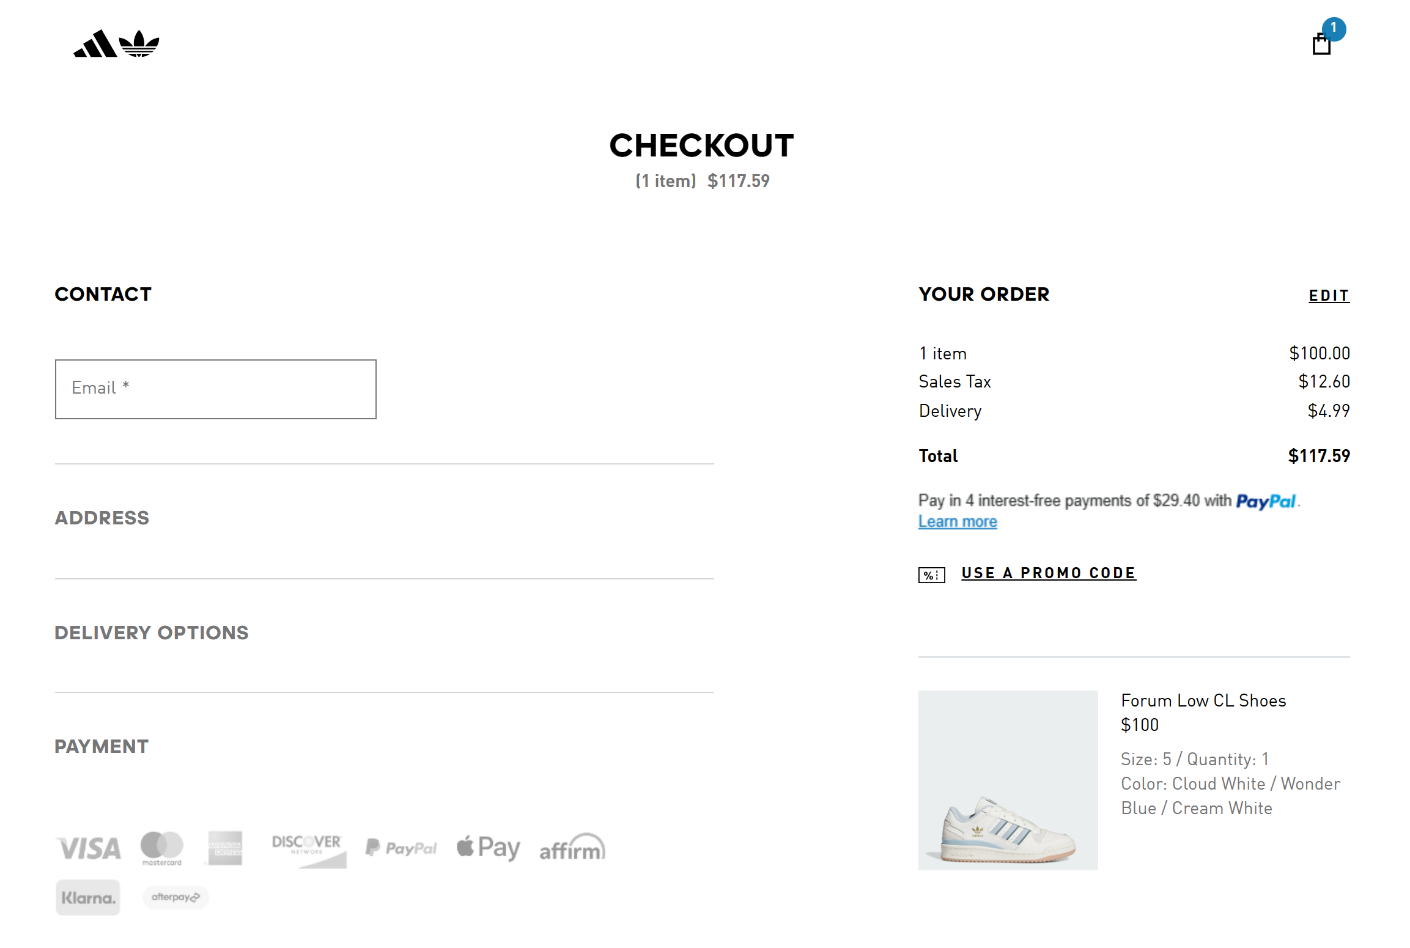Image resolution: width=1410 pixels, height=948 pixels.
Task: Click the Visa payment icon
Action: click(x=89, y=849)
